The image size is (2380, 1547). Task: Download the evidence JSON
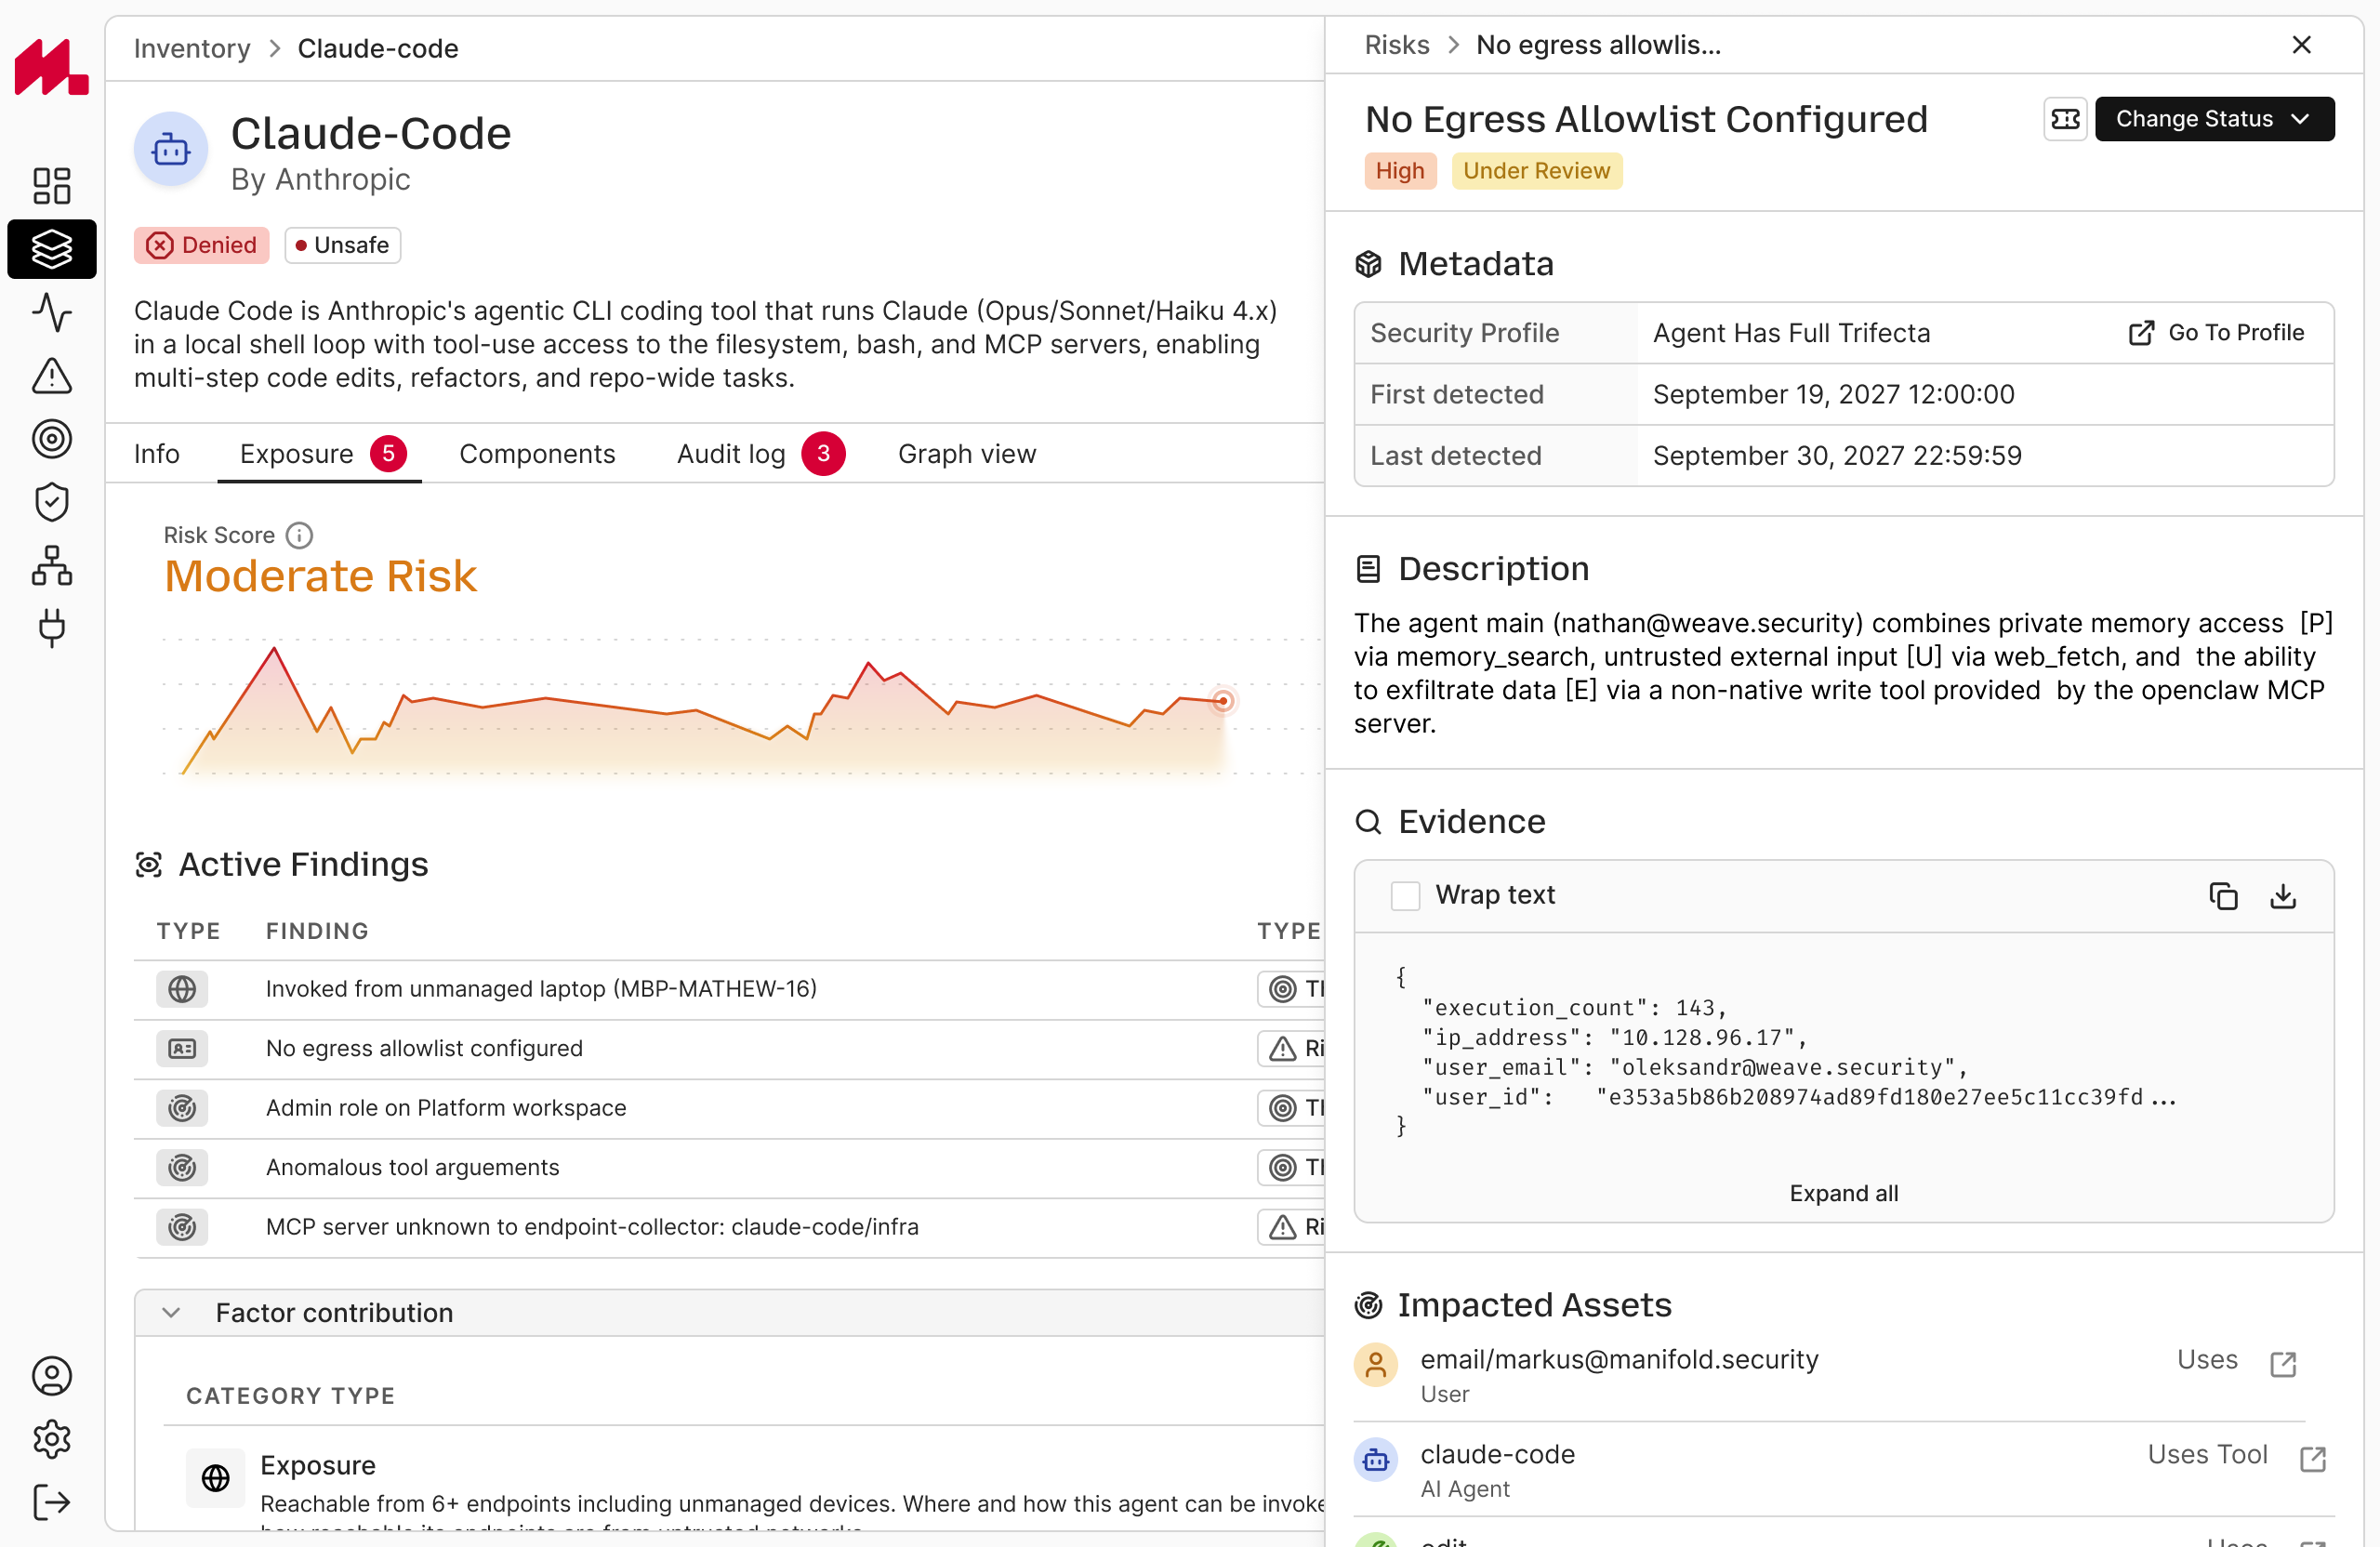click(2283, 896)
